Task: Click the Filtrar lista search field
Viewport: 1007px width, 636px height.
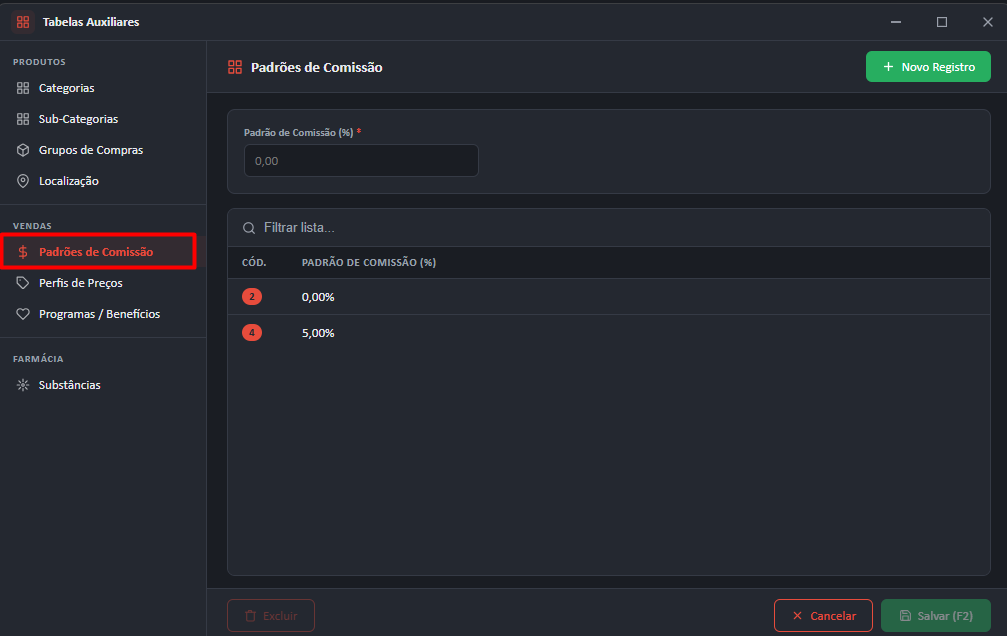Action: tap(609, 228)
